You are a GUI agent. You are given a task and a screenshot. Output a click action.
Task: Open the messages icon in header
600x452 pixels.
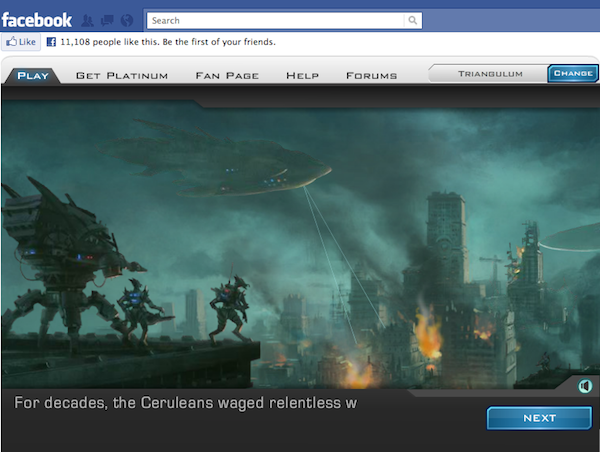click(x=107, y=20)
